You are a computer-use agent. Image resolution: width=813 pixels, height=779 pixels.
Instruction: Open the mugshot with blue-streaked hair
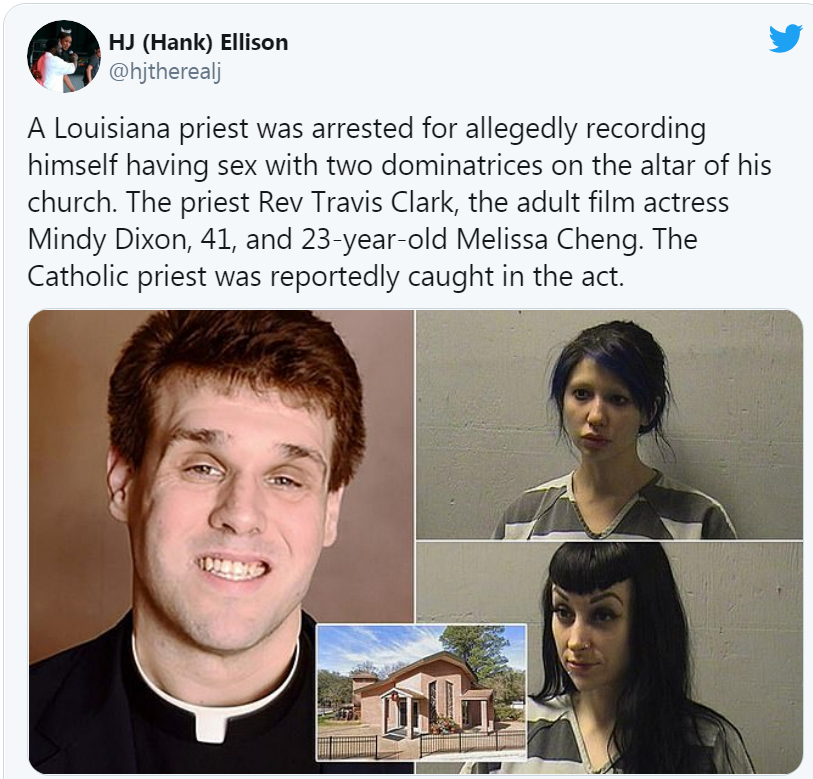pos(609,425)
